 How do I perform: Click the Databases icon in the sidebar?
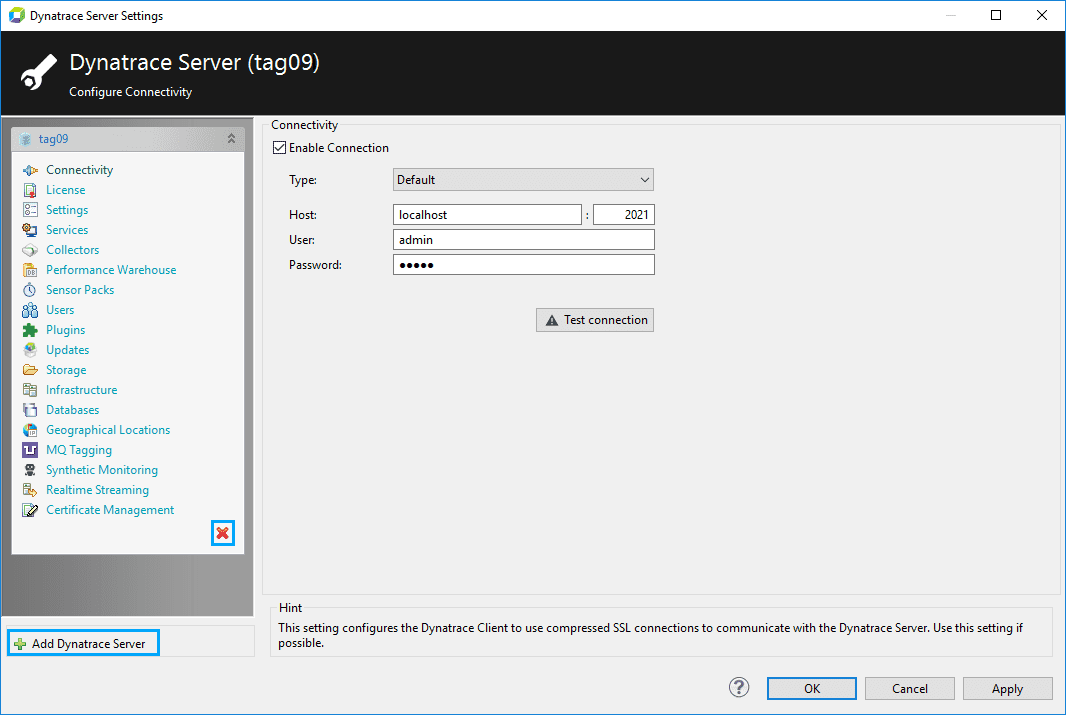click(x=30, y=410)
